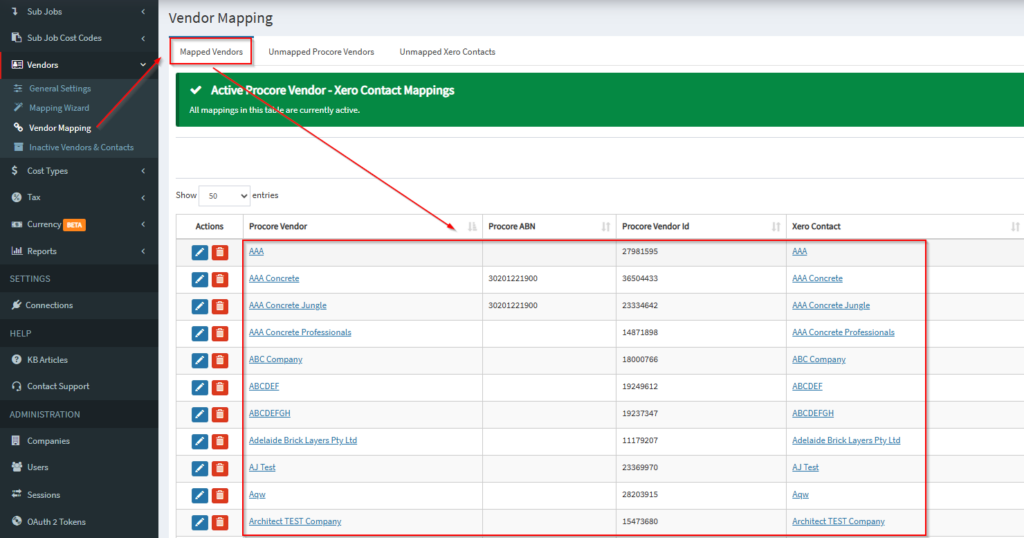
Task: Open ABC Company Xero contact link
Action: [x=818, y=359]
